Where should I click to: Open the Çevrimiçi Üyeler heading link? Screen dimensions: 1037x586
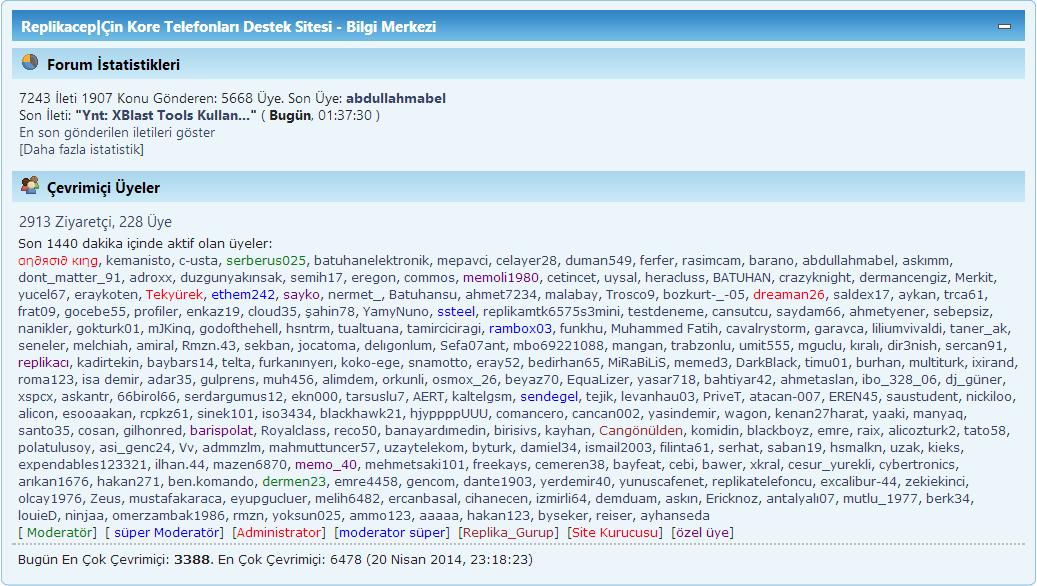[x=103, y=188]
